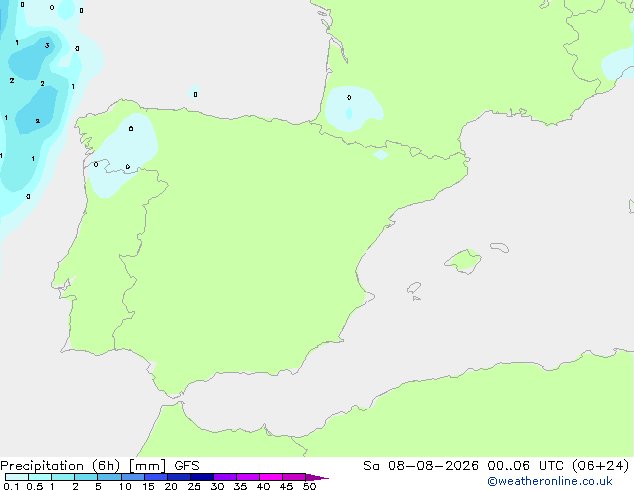Click the 25–30 mm dark blue swatch

(202, 477)
